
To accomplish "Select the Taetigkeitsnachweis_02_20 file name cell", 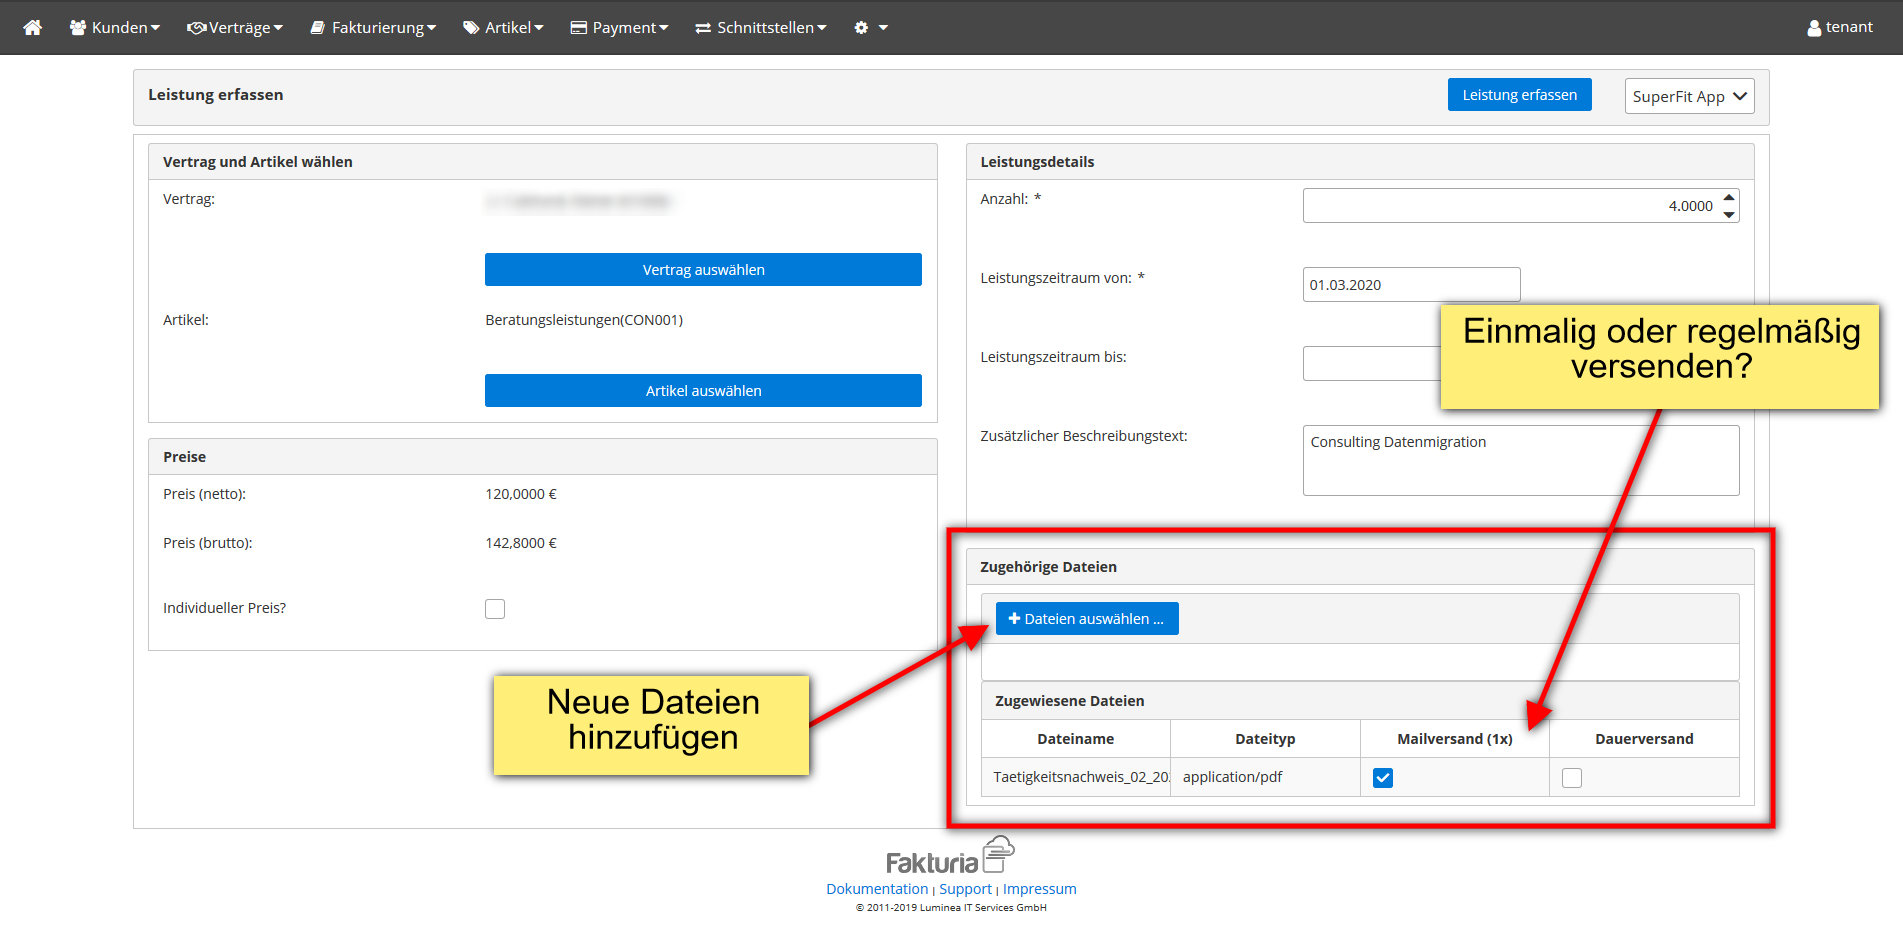I will tap(1076, 777).
